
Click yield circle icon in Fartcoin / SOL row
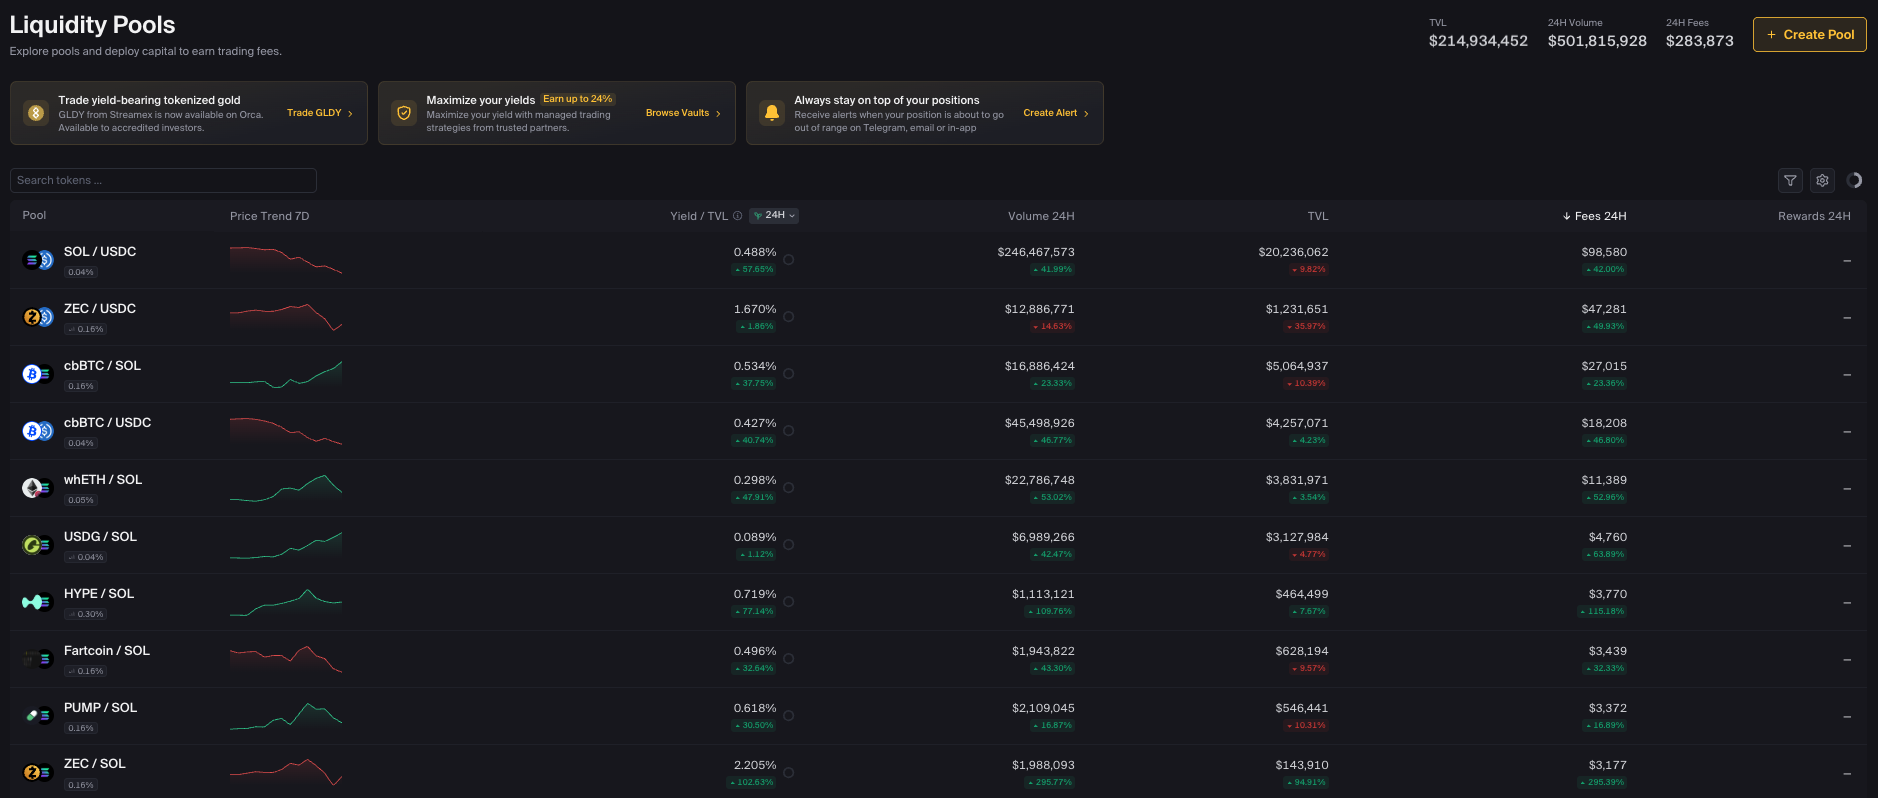click(789, 659)
